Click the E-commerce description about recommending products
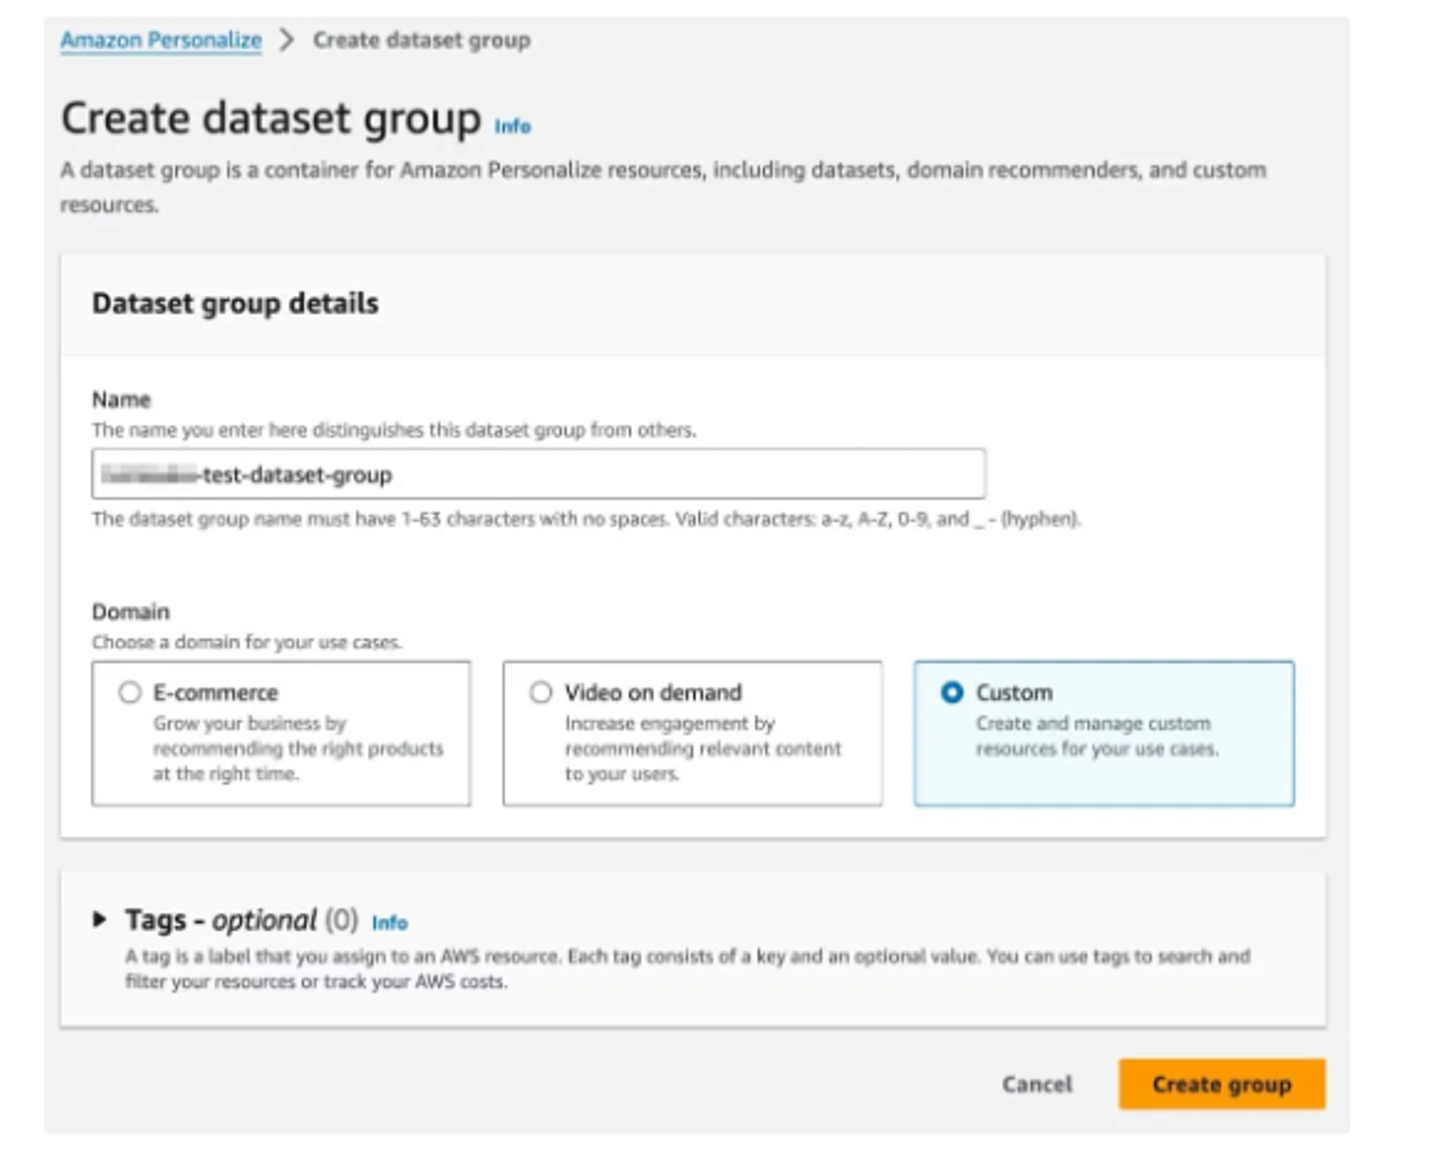Viewport: 1440px width, 1162px height. (298, 748)
